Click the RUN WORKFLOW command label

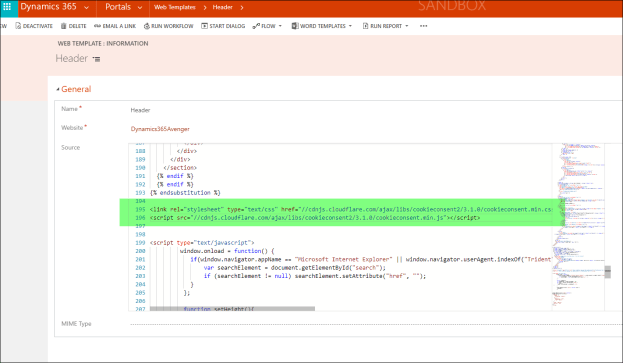click(x=172, y=26)
